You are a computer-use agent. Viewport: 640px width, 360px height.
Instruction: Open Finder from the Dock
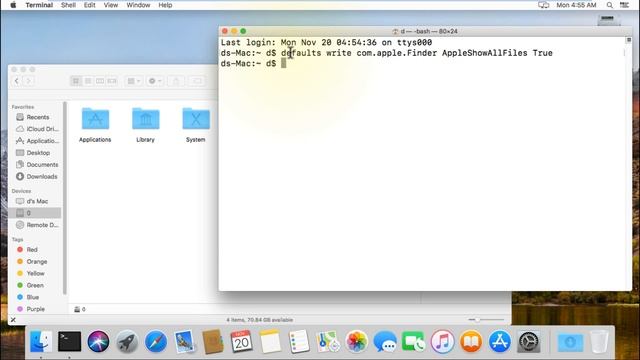coord(41,341)
